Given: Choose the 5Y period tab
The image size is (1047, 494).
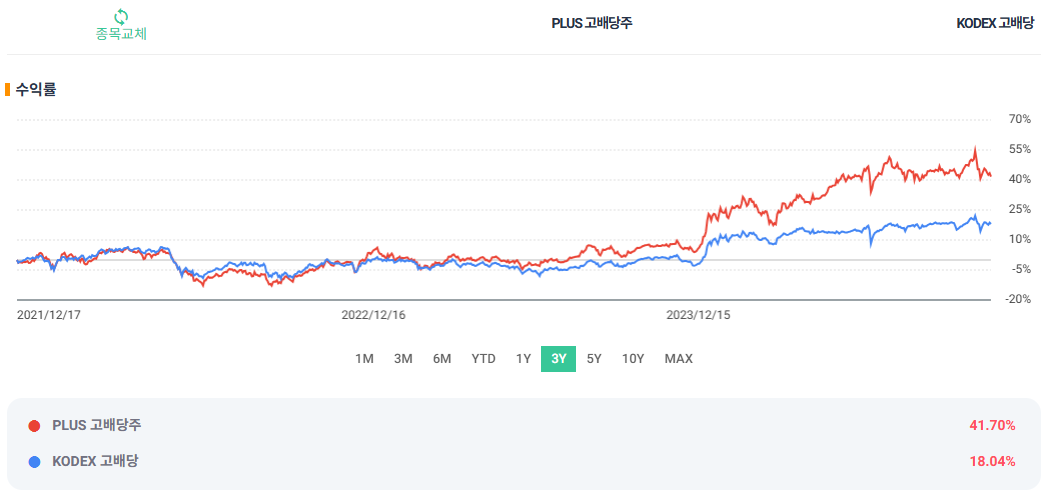Looking at the screenshot, I should (x=594, y=358).
